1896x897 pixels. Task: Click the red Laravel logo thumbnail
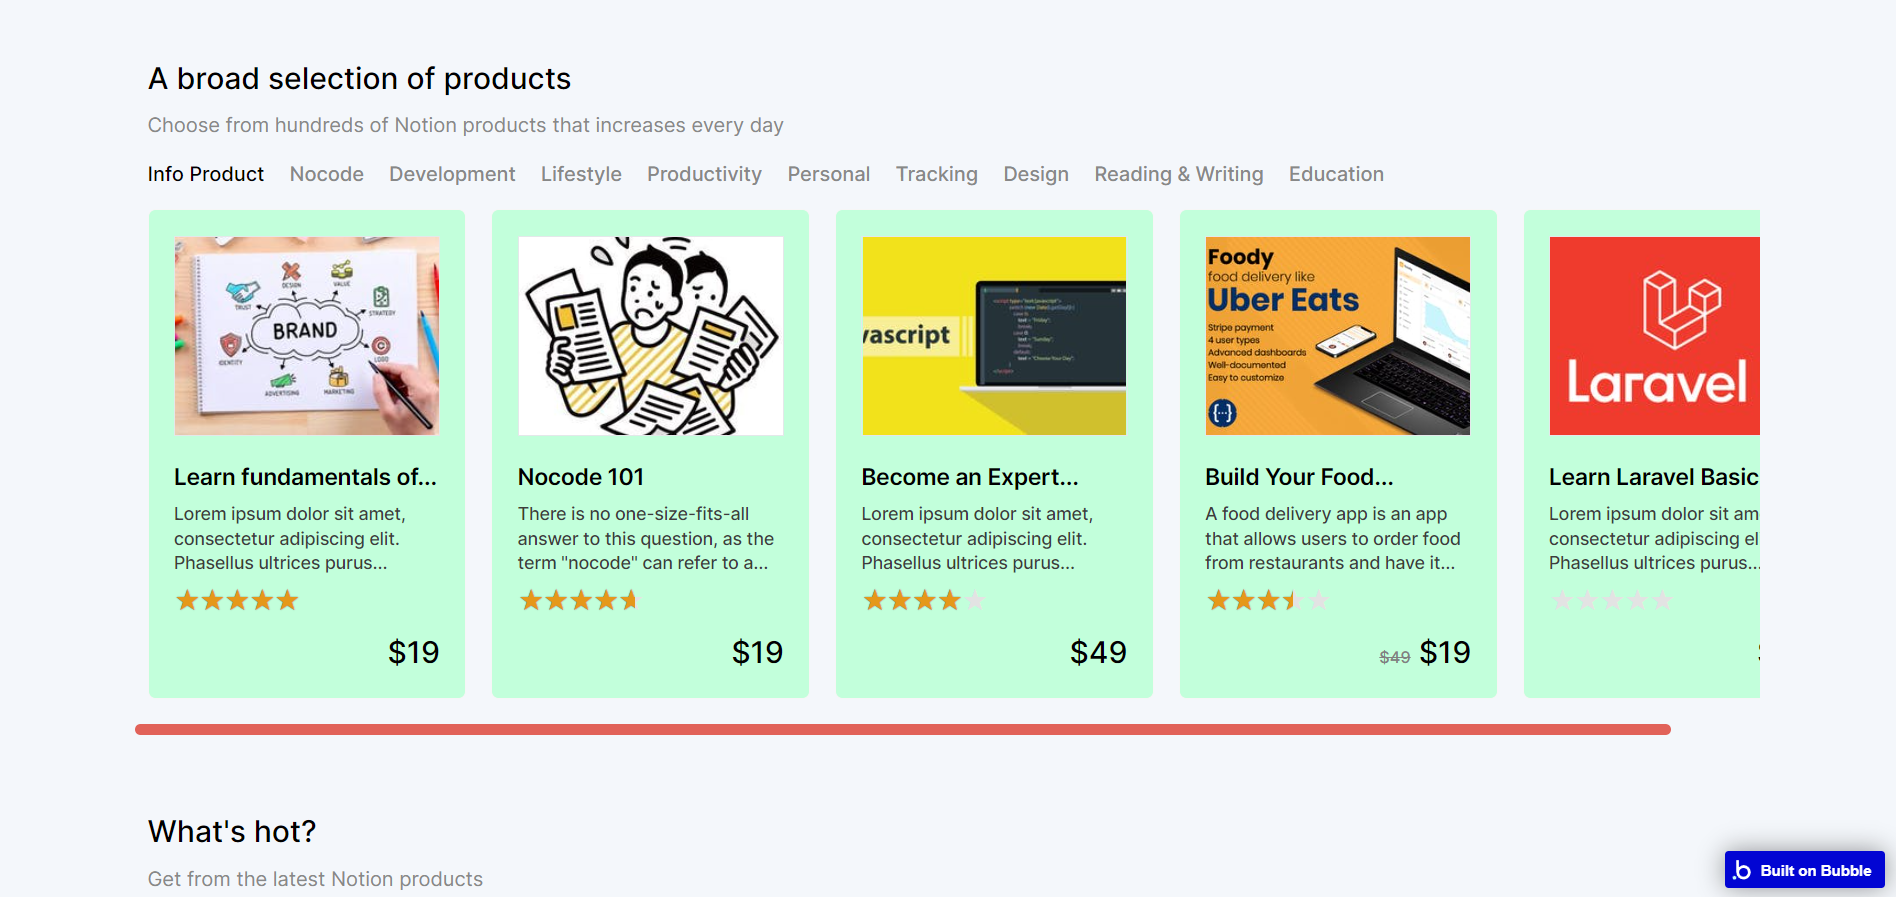click(1654, 336)
